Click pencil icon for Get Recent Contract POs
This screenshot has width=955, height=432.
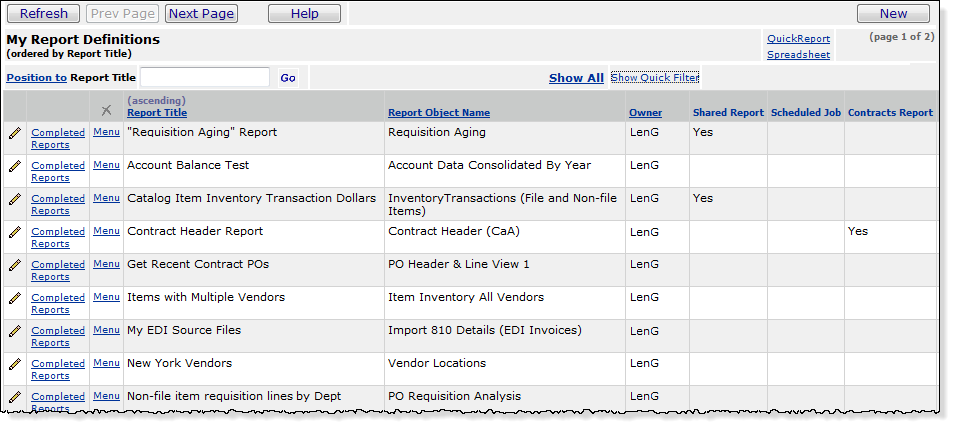[14, 265]
